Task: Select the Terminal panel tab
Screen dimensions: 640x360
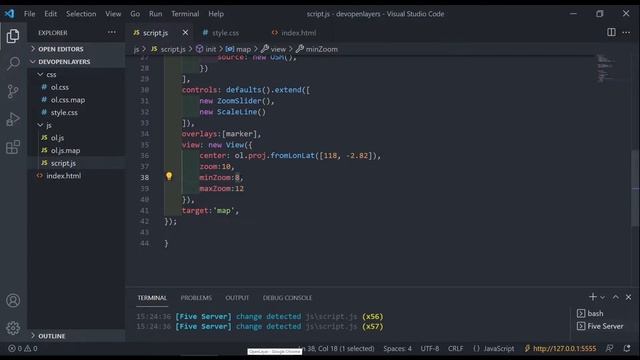Action: pyautogui.click(x=152, y=298)
